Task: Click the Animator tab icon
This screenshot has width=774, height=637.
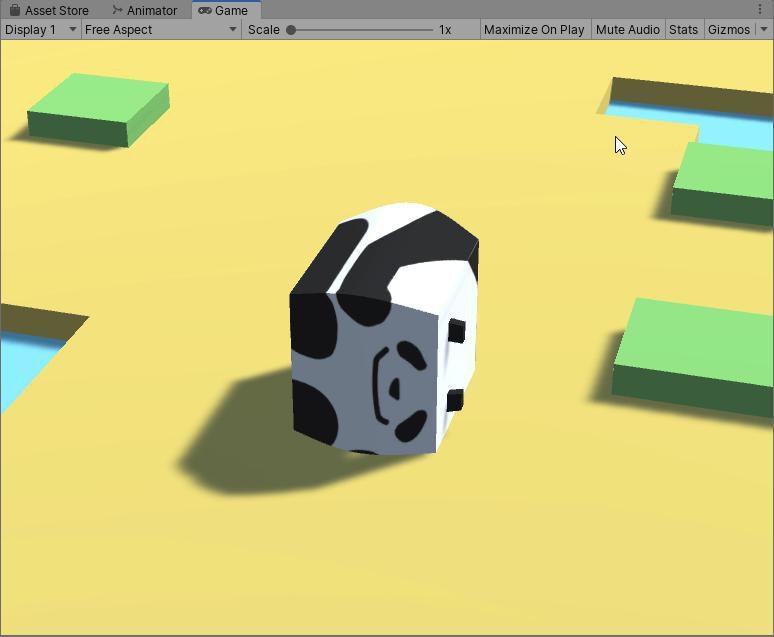Action: click(117, 9)
